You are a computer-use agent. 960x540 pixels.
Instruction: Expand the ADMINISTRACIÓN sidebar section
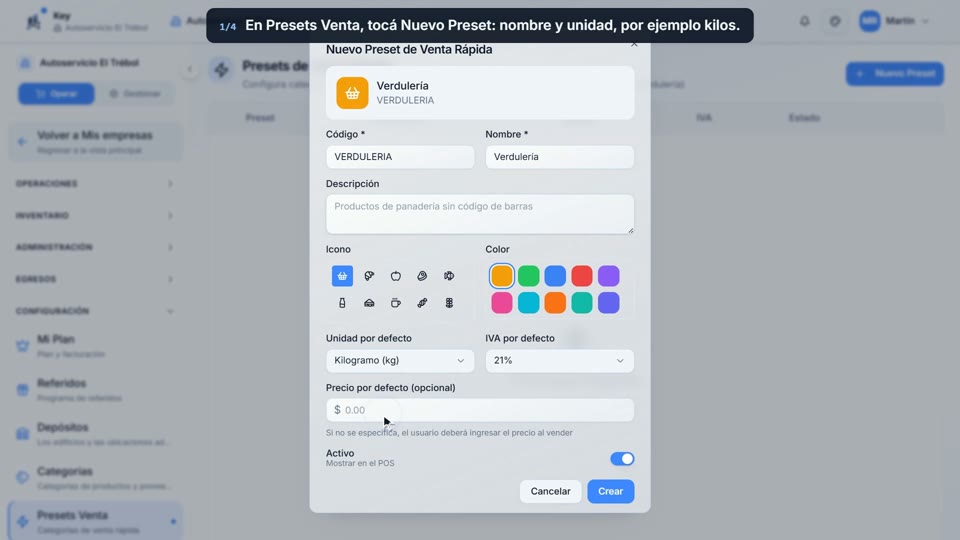click(95, 247)
